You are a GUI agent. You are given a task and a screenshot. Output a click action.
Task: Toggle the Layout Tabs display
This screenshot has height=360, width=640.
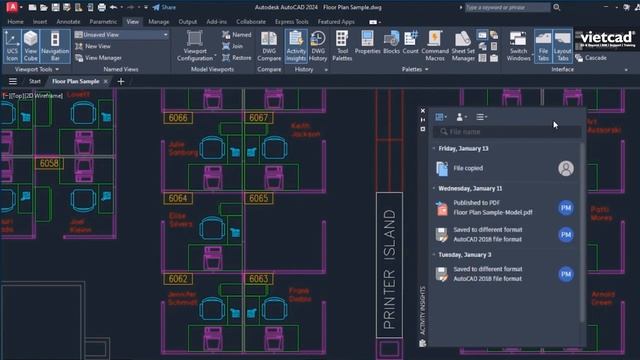tap(562, 46)
